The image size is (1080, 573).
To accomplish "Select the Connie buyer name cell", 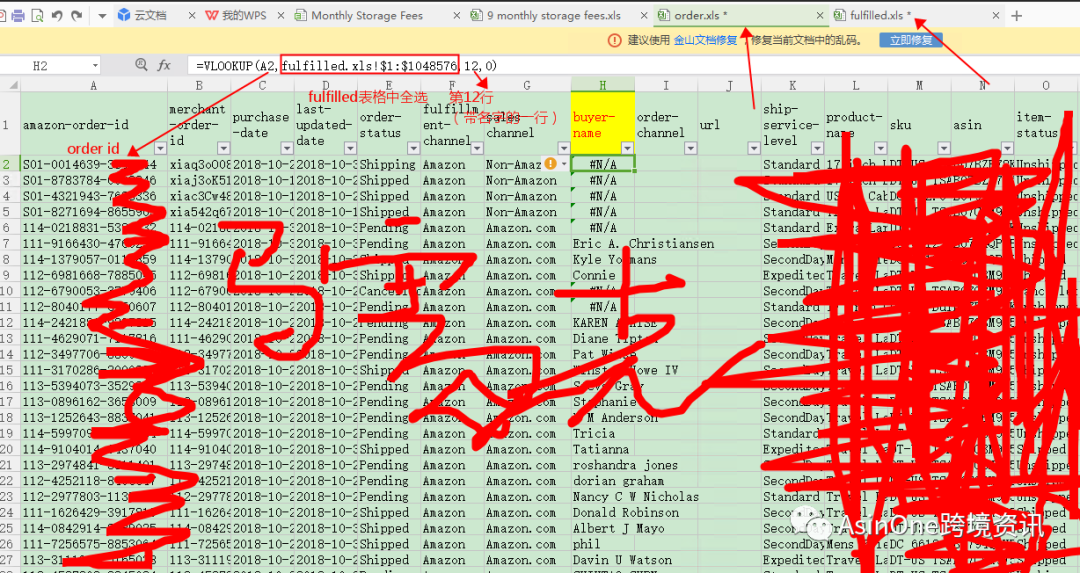I will pyautogui.click(x=603, y=275).
